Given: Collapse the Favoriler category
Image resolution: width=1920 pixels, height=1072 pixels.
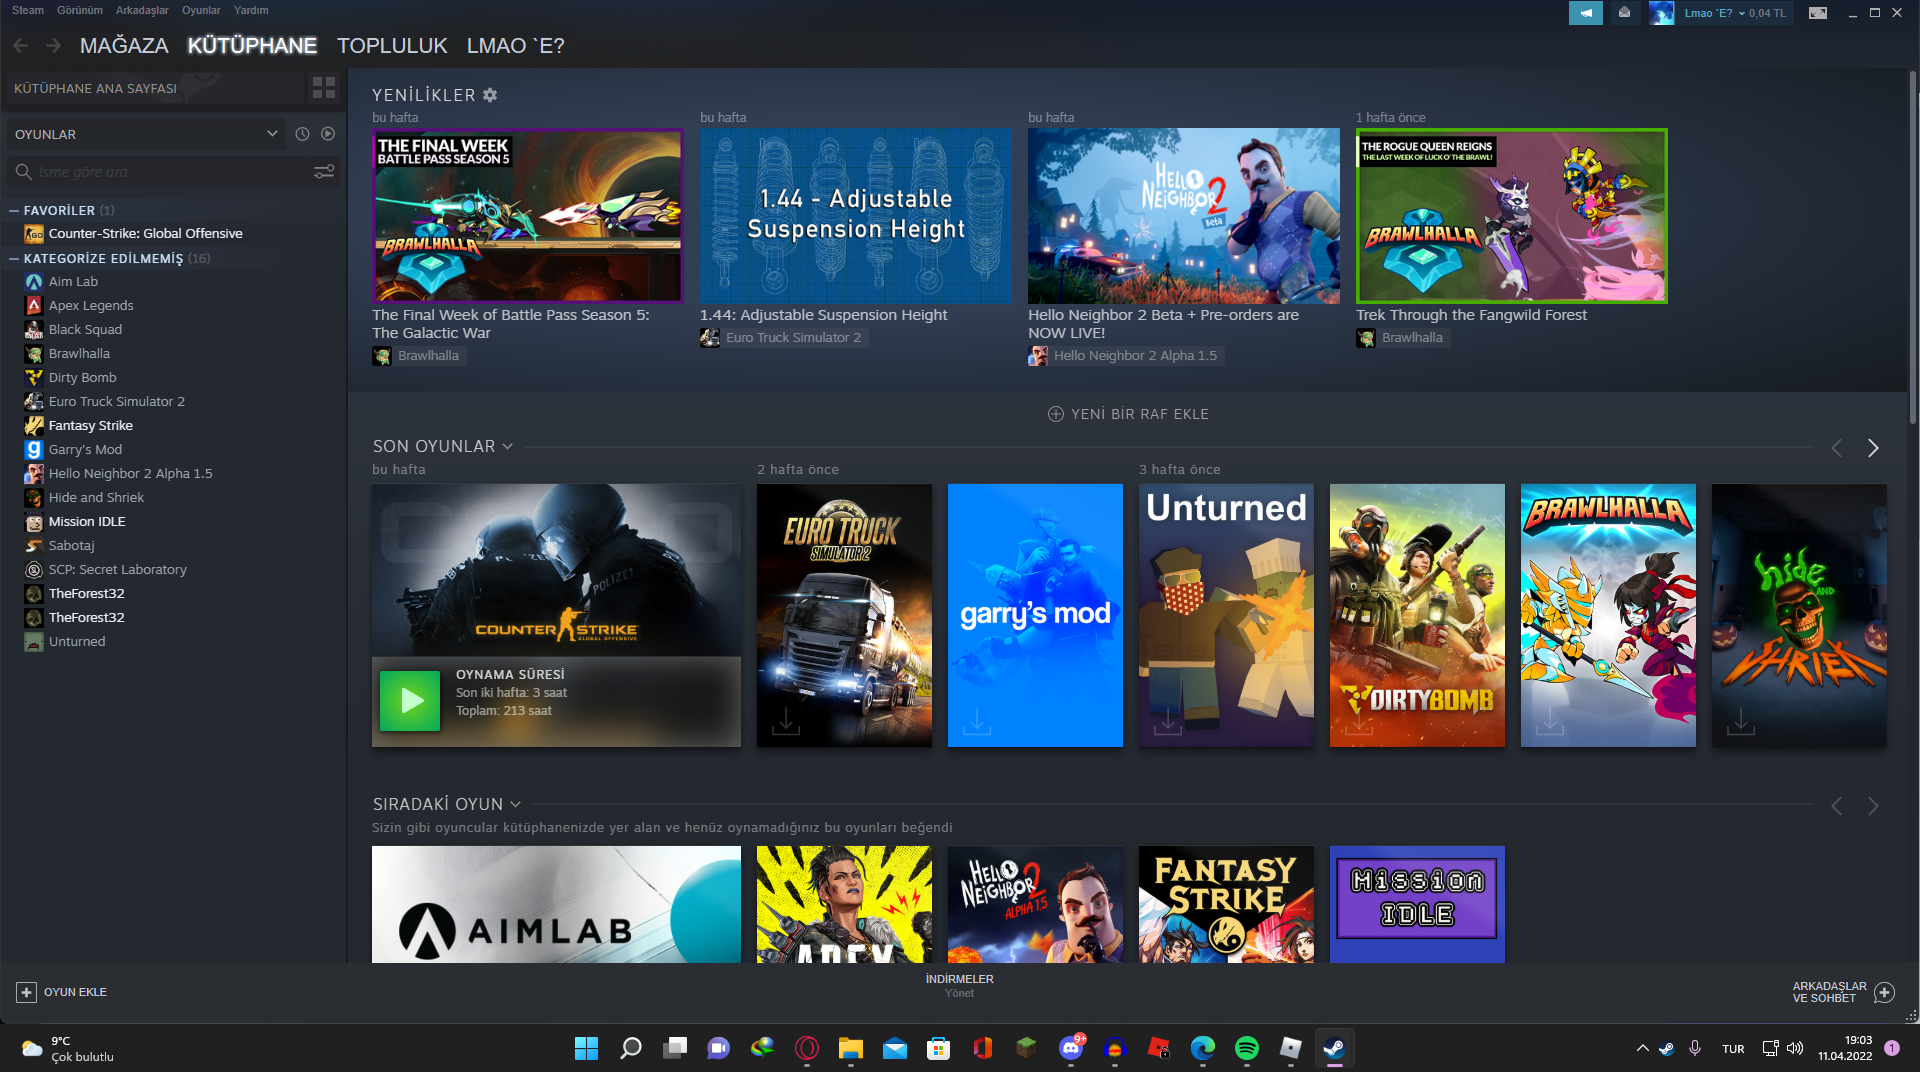Looking at the screenshot, I should (14, 211).
